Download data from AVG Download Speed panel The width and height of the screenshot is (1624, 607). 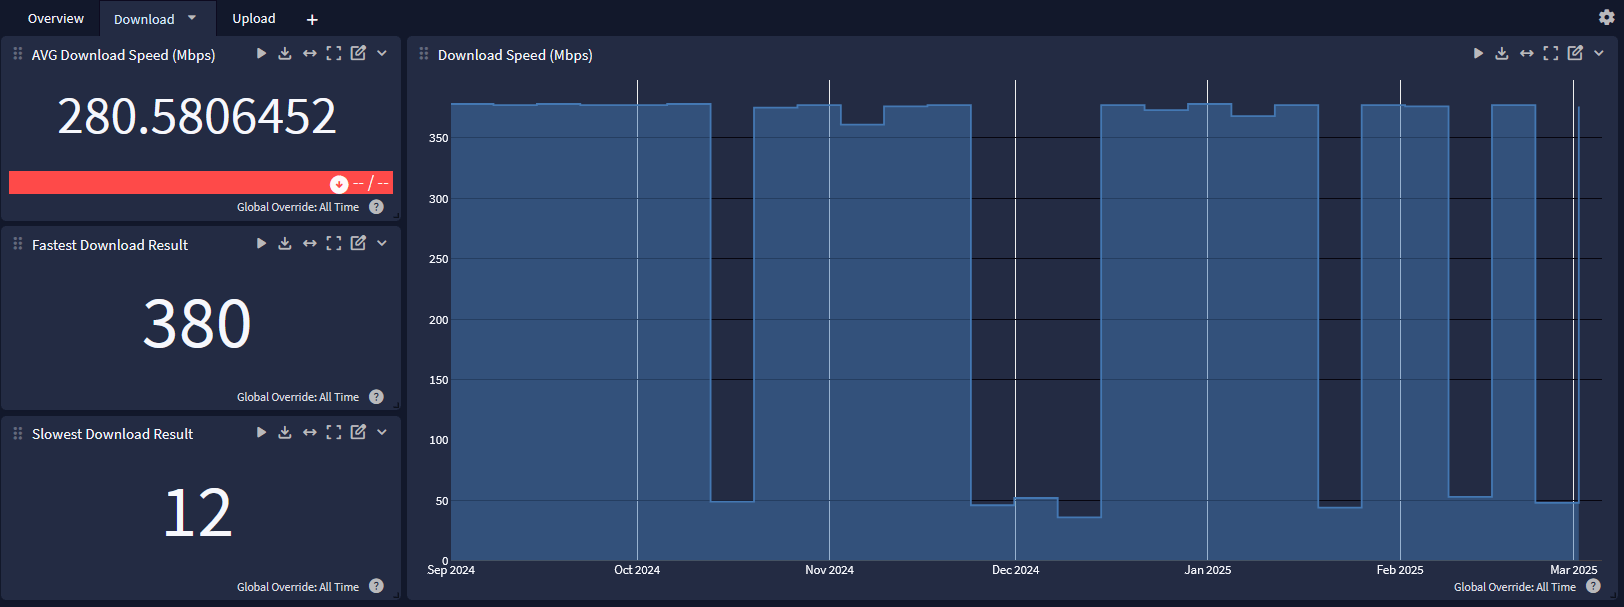[x=285, y=53]
